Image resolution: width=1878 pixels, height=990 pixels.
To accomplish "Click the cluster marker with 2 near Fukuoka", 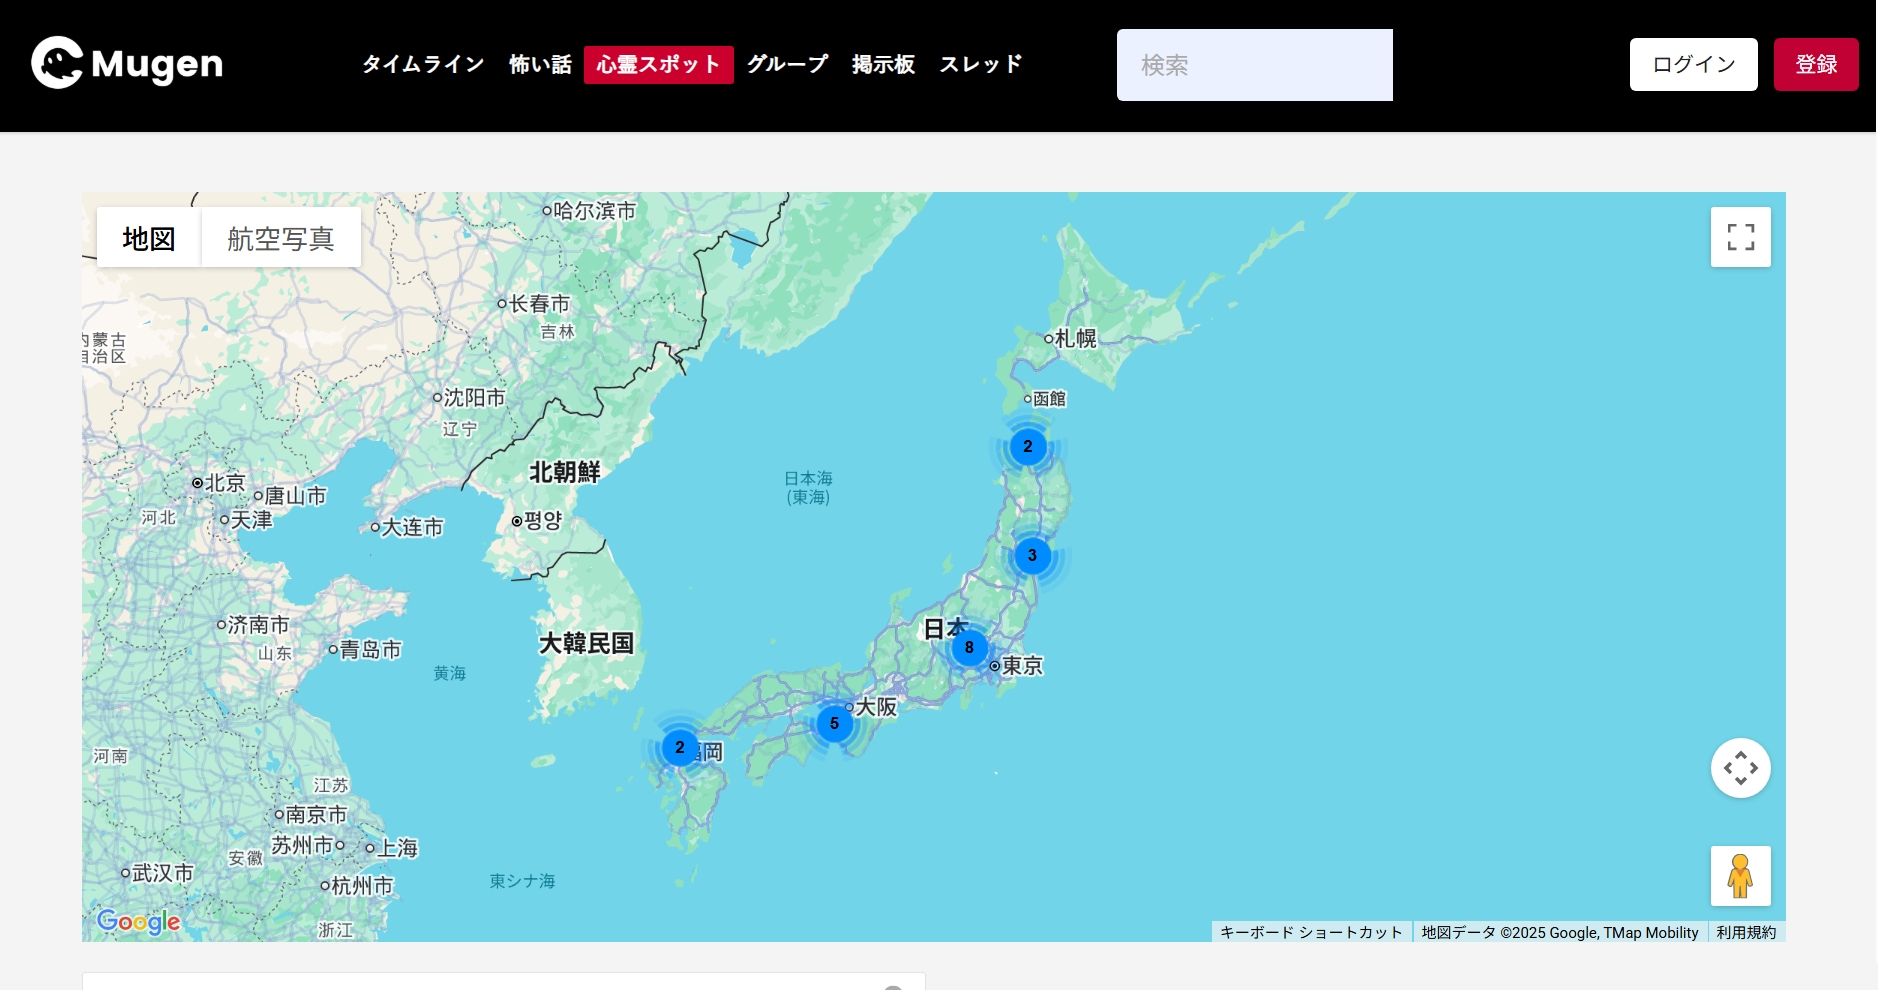I will (680, 748).
